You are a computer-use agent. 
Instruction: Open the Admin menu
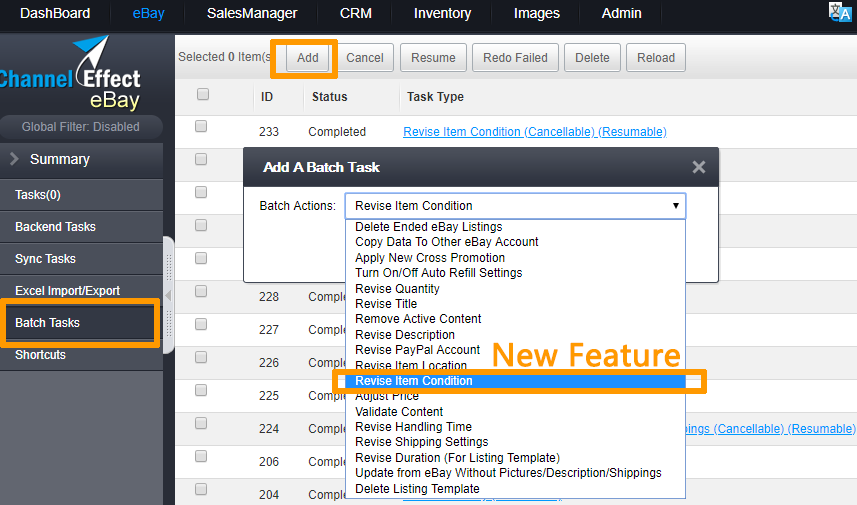click(621, 13)
